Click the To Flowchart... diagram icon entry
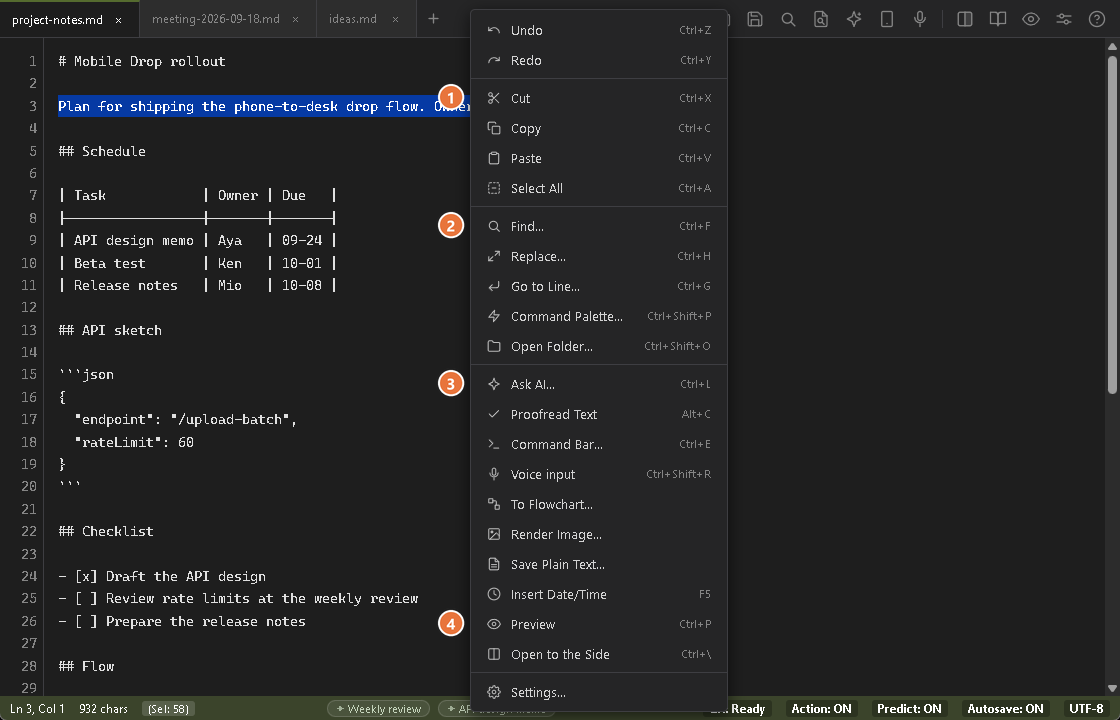 pos(599,504)
